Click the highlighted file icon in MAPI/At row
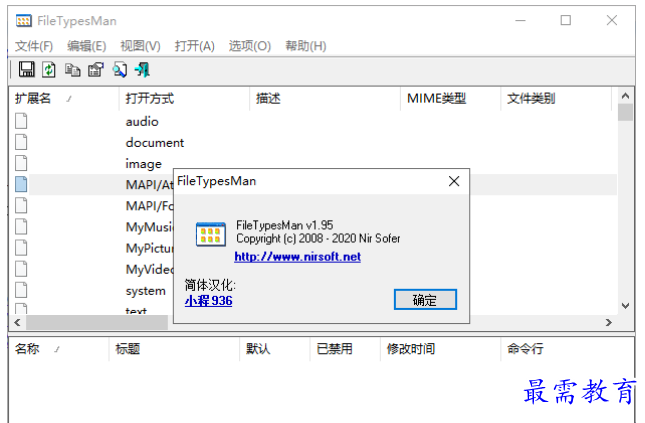This screenshot has height=423, width=645. (21, 184)
